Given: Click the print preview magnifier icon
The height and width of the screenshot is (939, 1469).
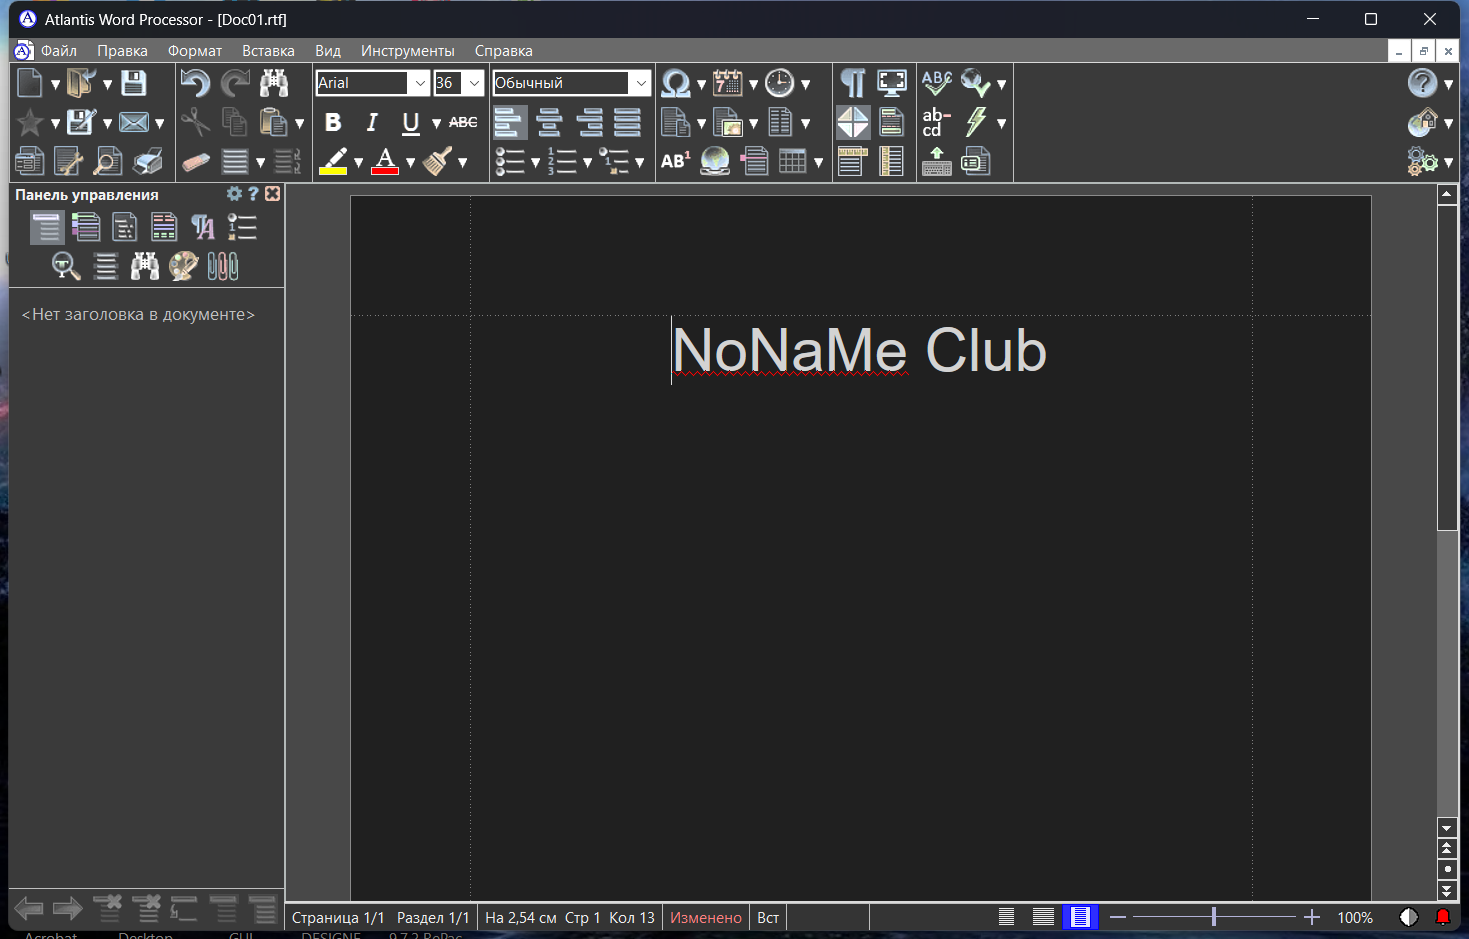Looking at the screenshot, I should [x=107, y=161].
